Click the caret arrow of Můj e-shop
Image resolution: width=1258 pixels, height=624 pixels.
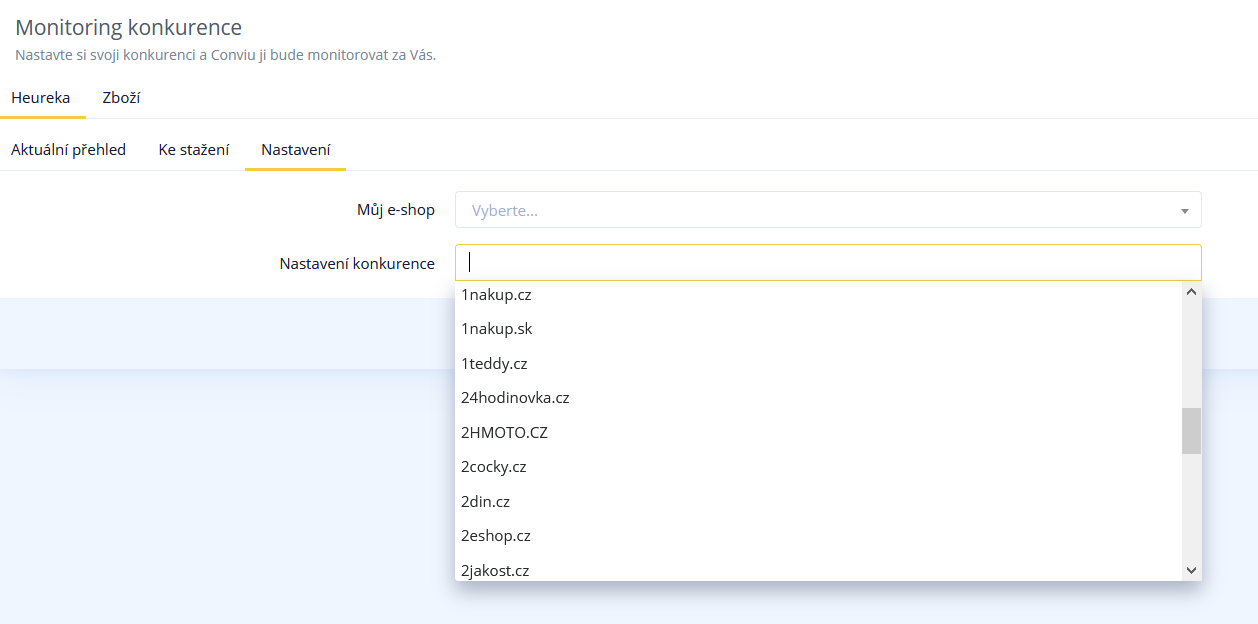click(1184, 211)
